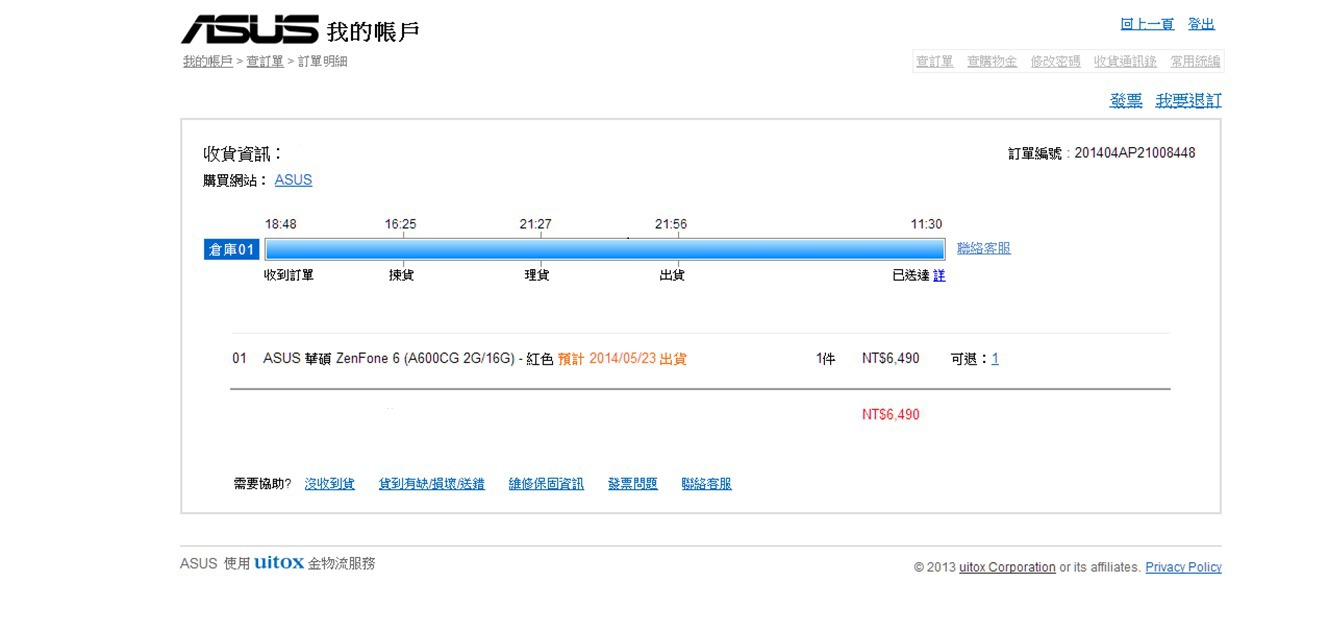This screenshot has height=644, width=1324.
Task: Click returnable quantity link 1
Action: click(995, 358)
